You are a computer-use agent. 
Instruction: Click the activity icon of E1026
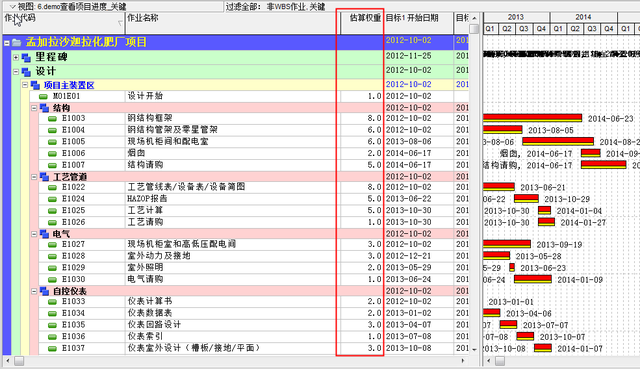click(x=52, y=223)
